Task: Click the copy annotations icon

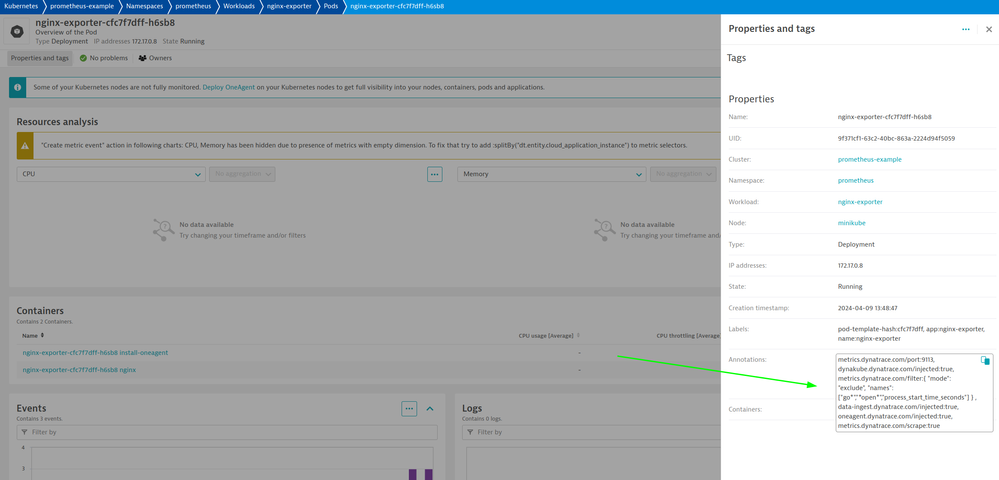Action: tap(985, 360)
